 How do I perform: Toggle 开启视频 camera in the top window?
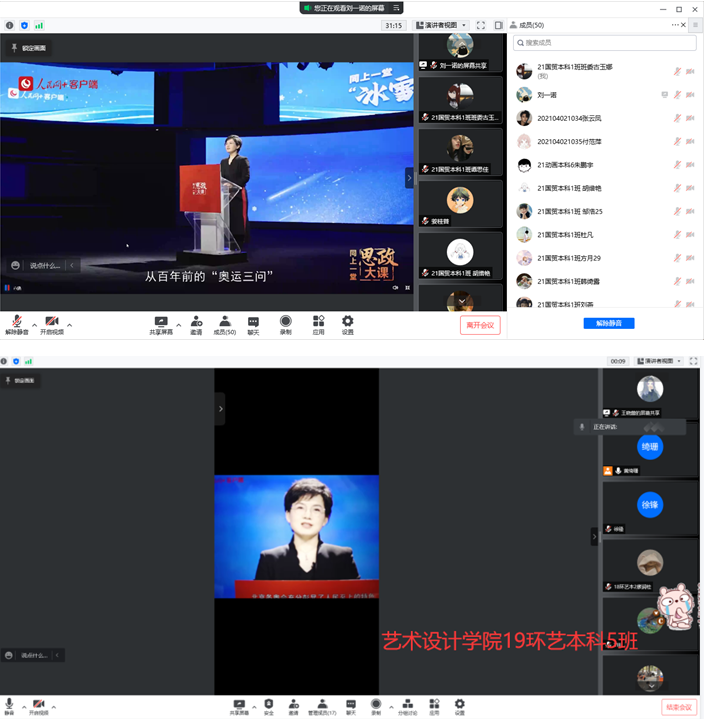point(51,324)
